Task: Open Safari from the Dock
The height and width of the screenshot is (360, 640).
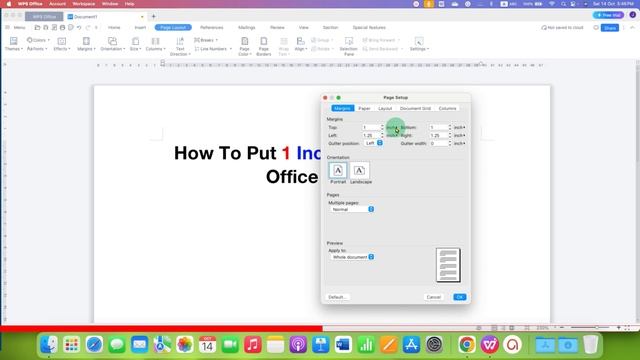Action: click(x=94, y=345)
